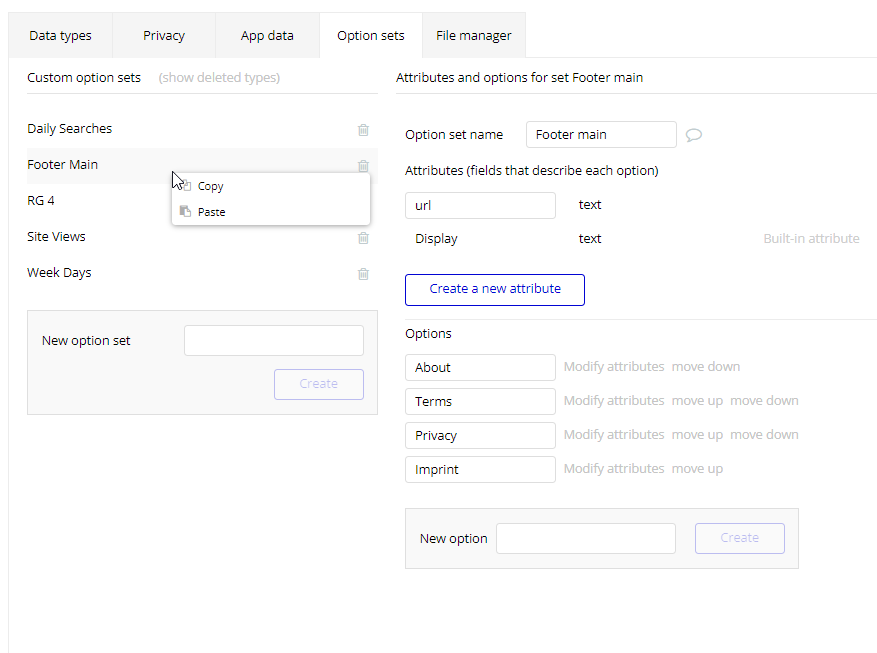Image resolution: width=877 pixels, height=653 pixels.
Task: Open the App data tab
Action: tap(267, 35)
